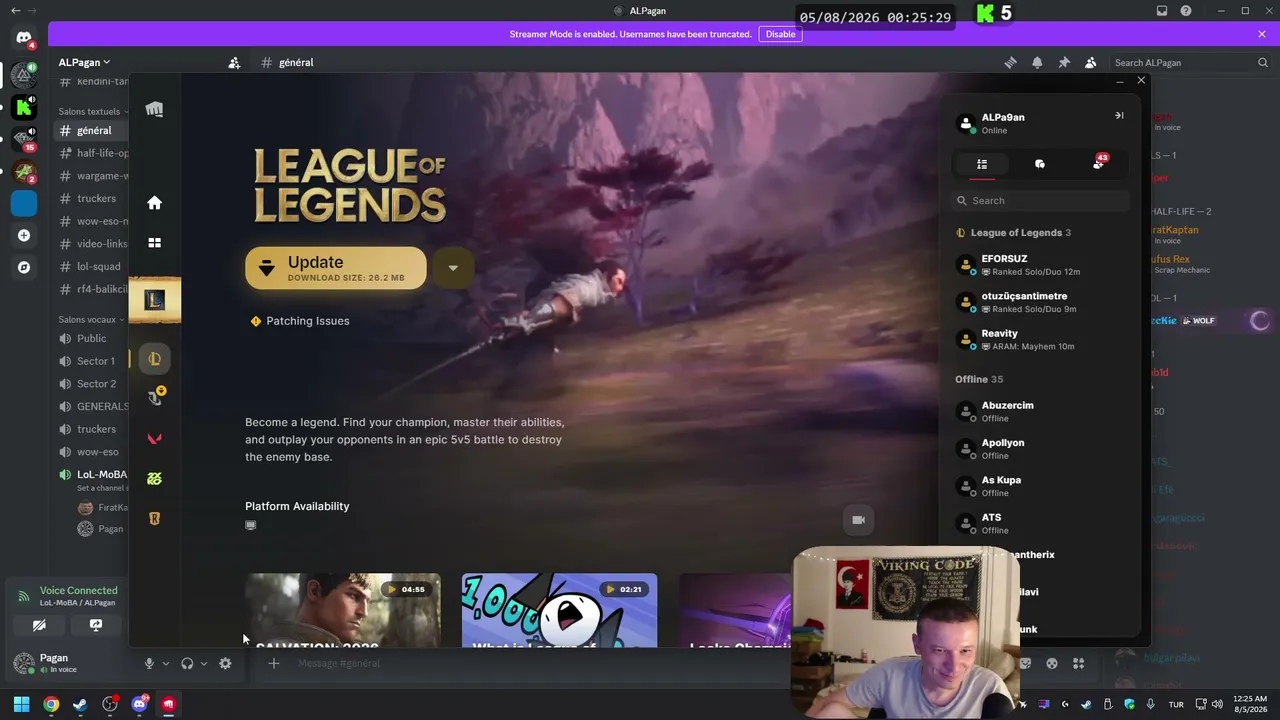Open the Windows Start menu
The image size is (1280, 720).
point(21,705)
